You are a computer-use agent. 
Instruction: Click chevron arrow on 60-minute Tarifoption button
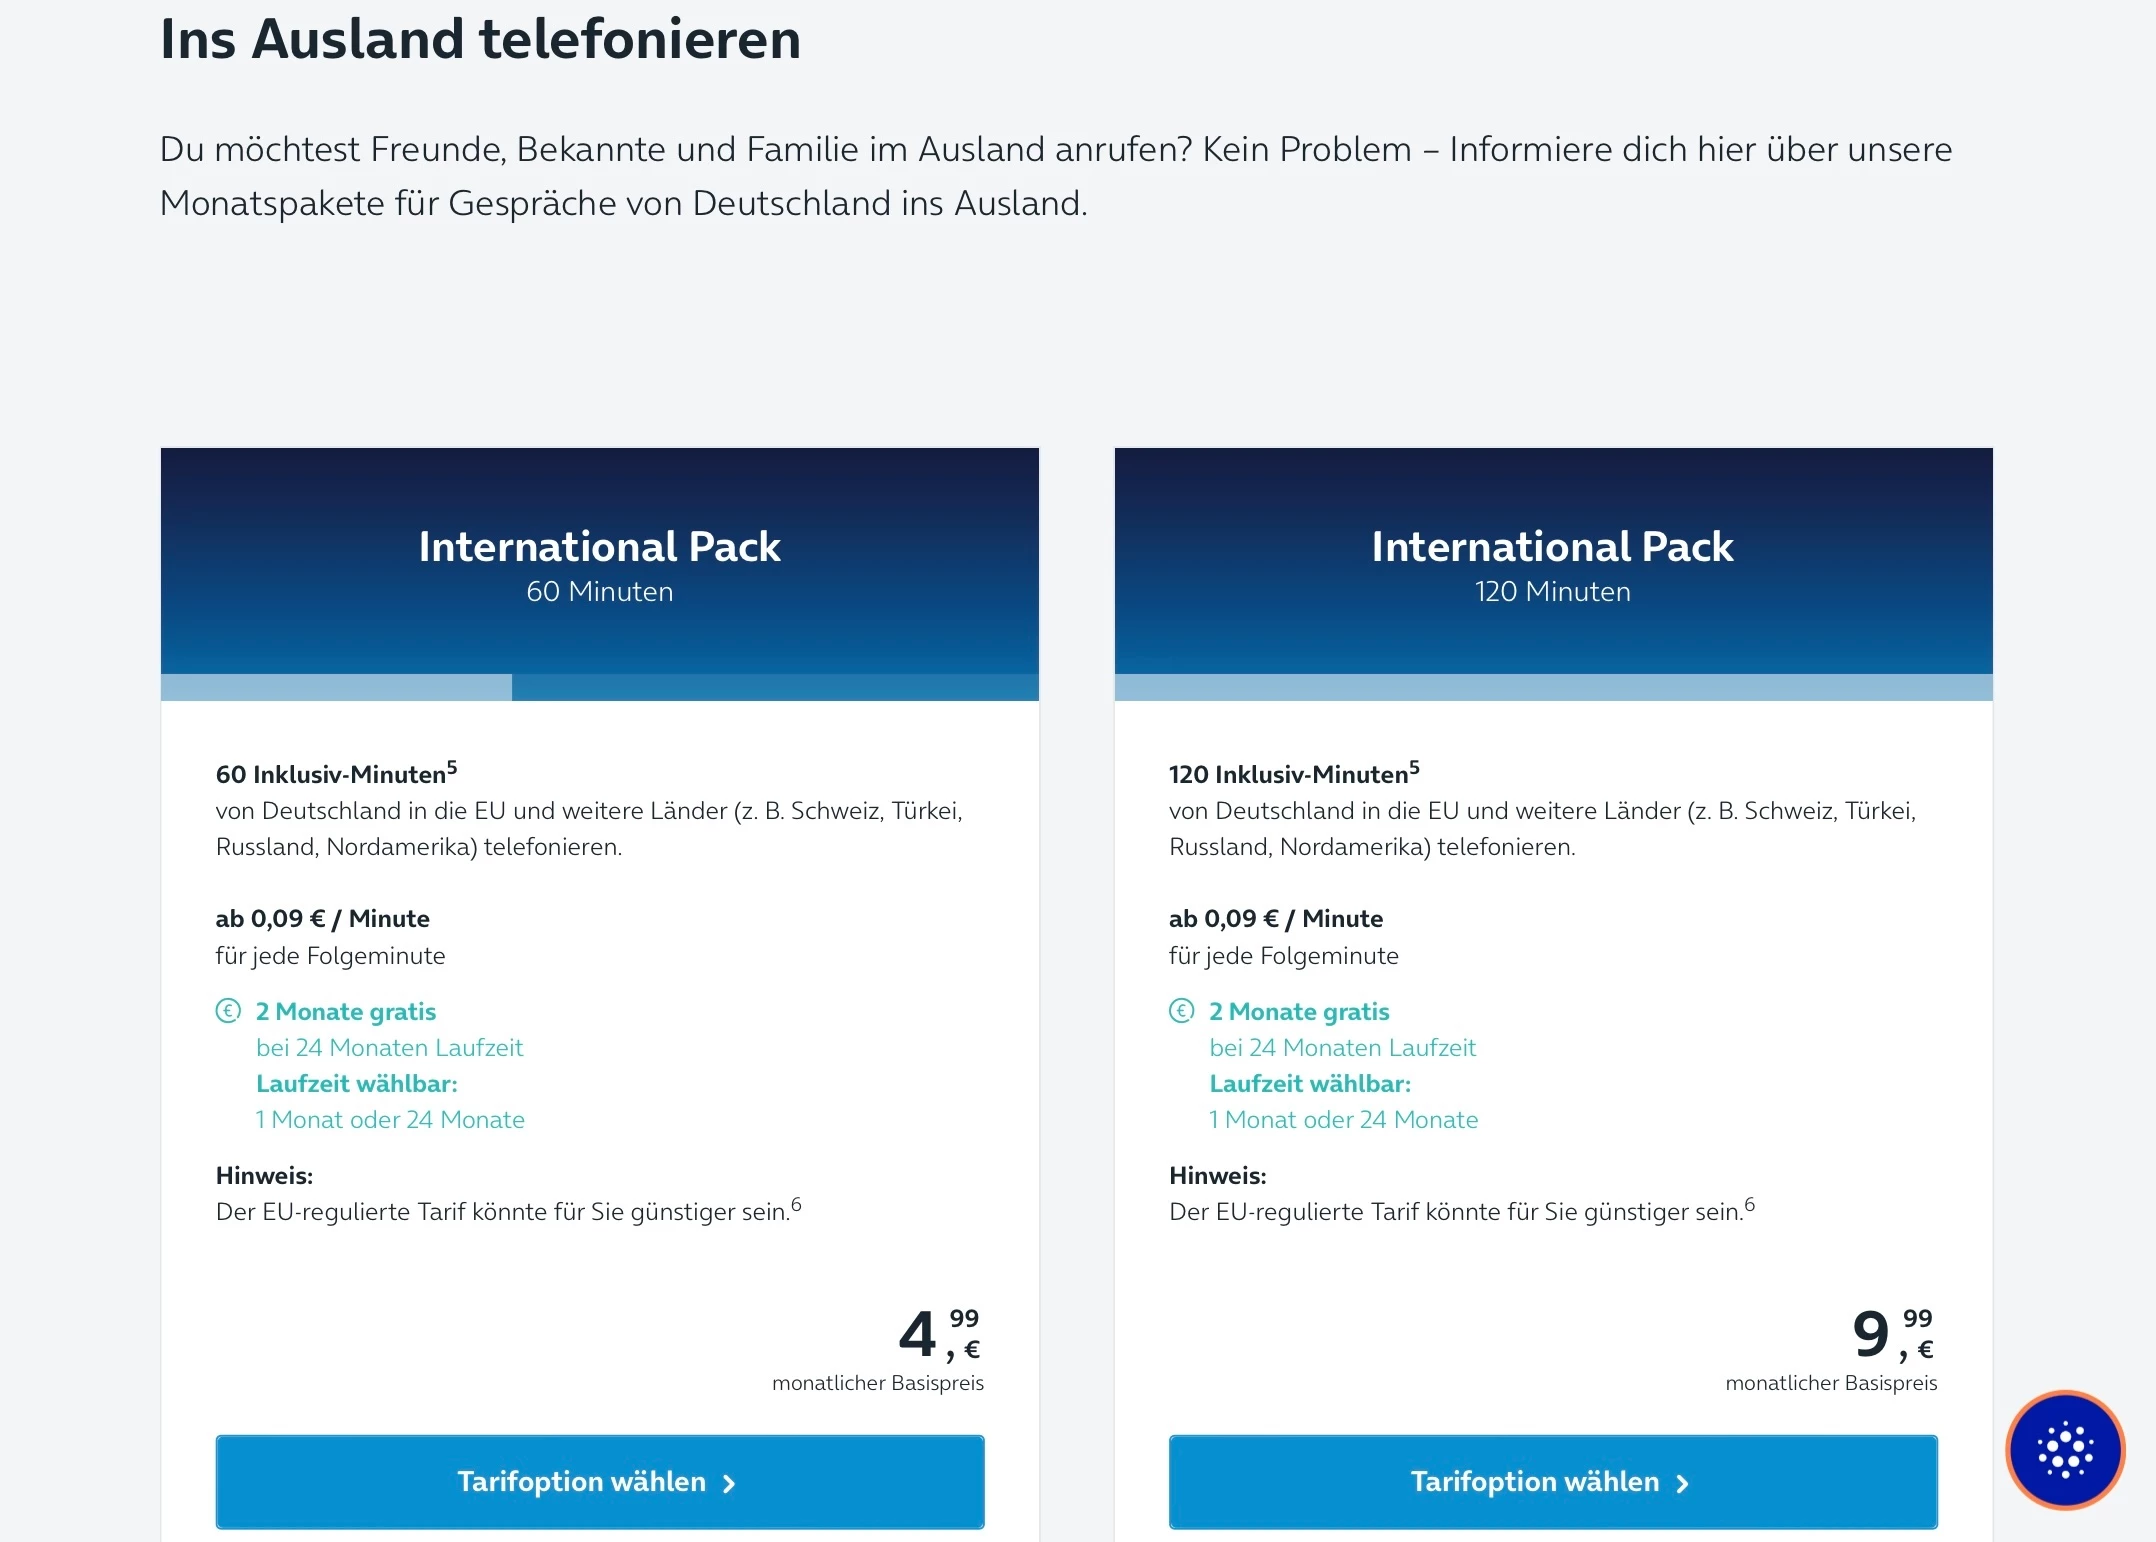click(x=729, y=1484)
